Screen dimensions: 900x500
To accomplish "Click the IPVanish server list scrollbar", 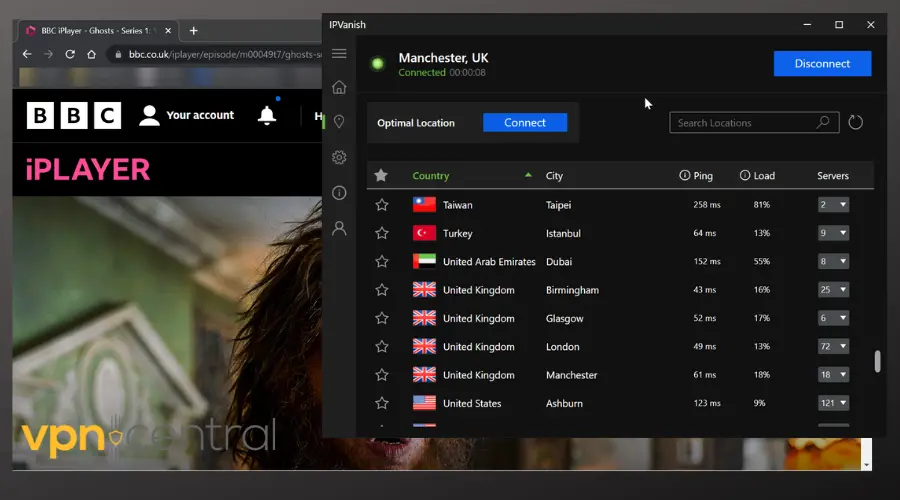I will [877, 362].
